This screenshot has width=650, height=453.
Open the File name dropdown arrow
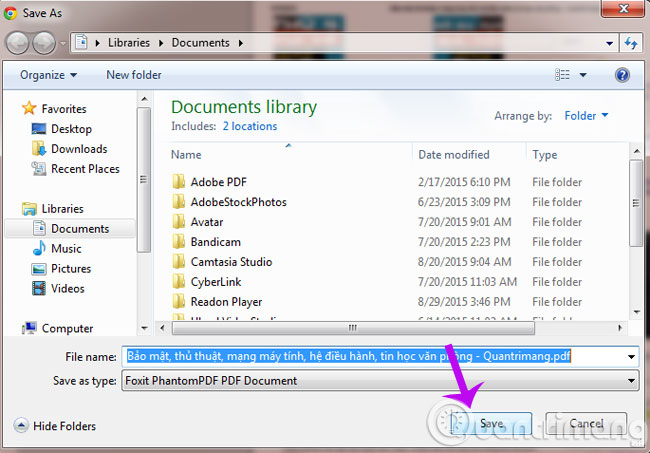631,356
